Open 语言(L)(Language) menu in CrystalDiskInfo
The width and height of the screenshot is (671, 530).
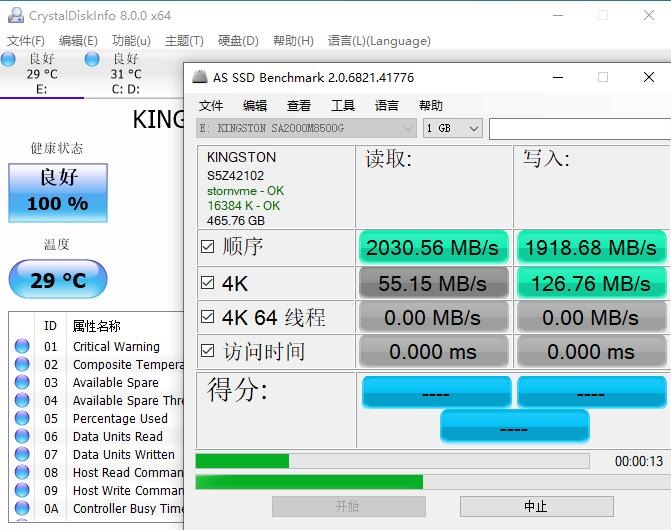(x=379, y=41)
